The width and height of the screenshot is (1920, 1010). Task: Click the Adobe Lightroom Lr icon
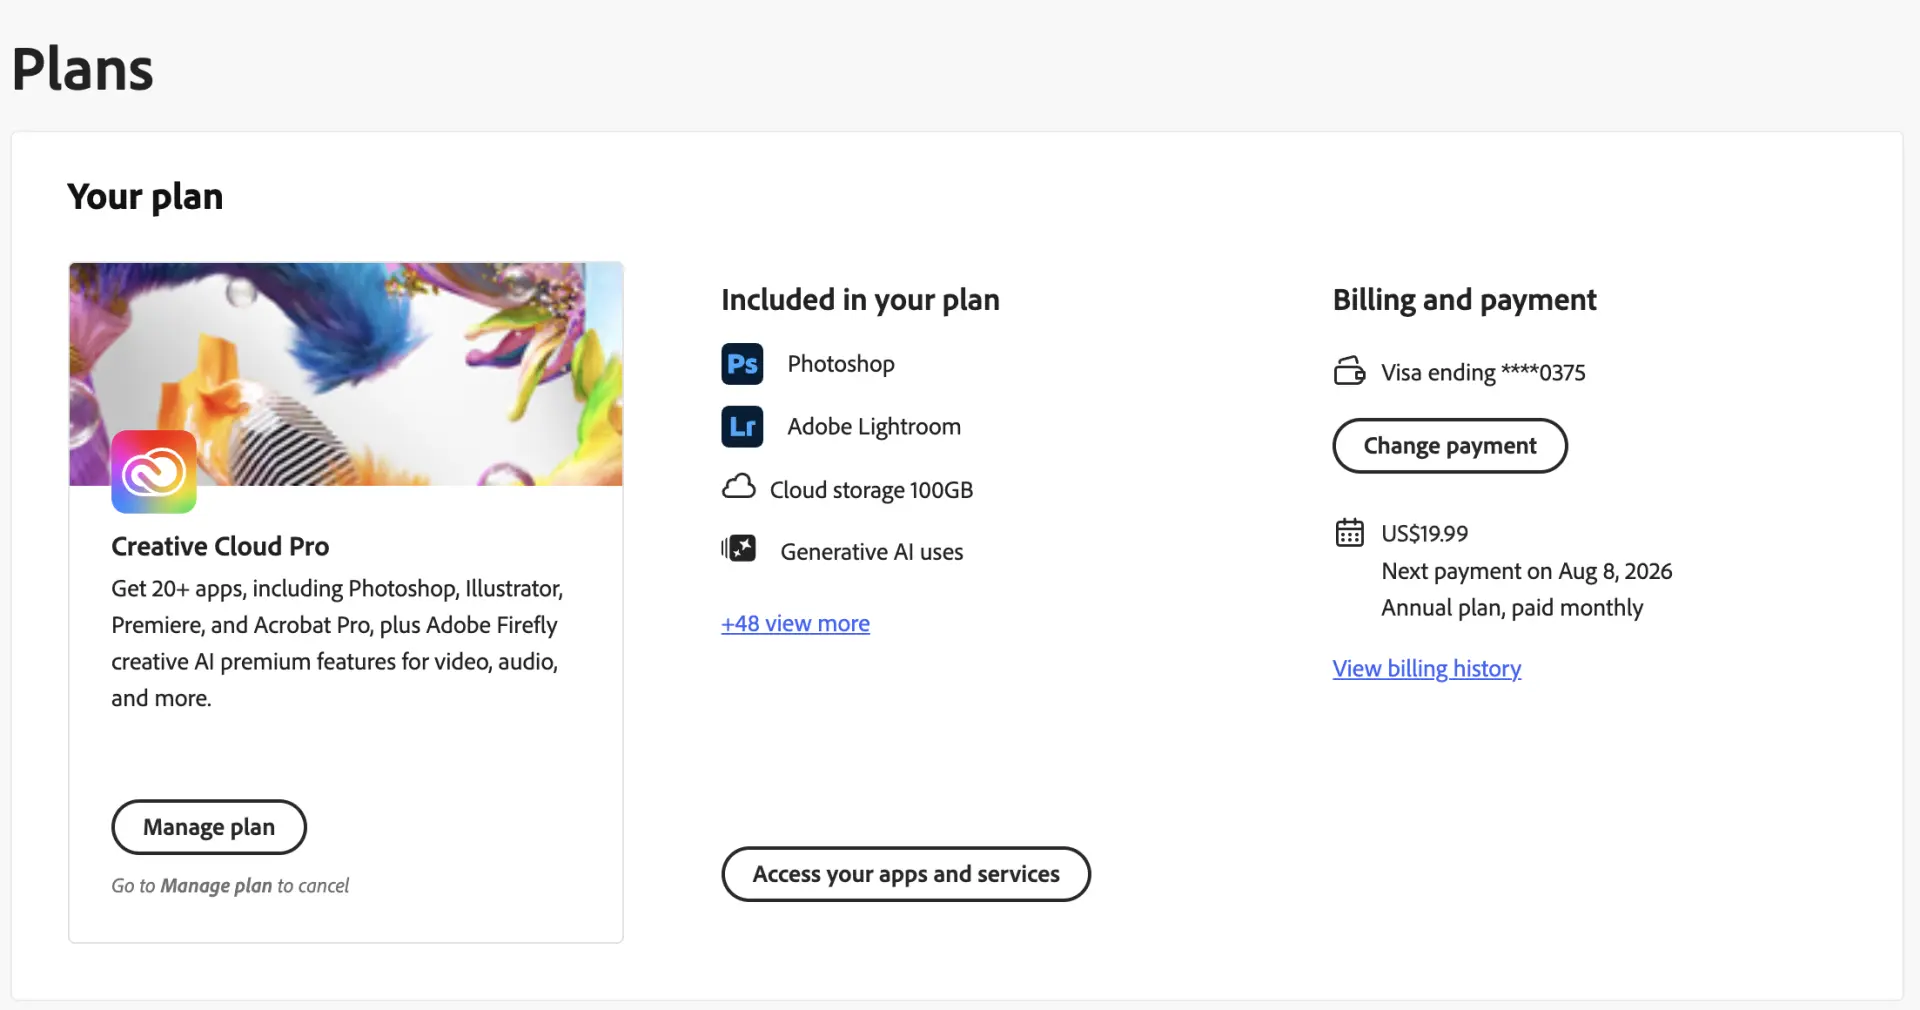pyautogui.click(x=742, y=427)
